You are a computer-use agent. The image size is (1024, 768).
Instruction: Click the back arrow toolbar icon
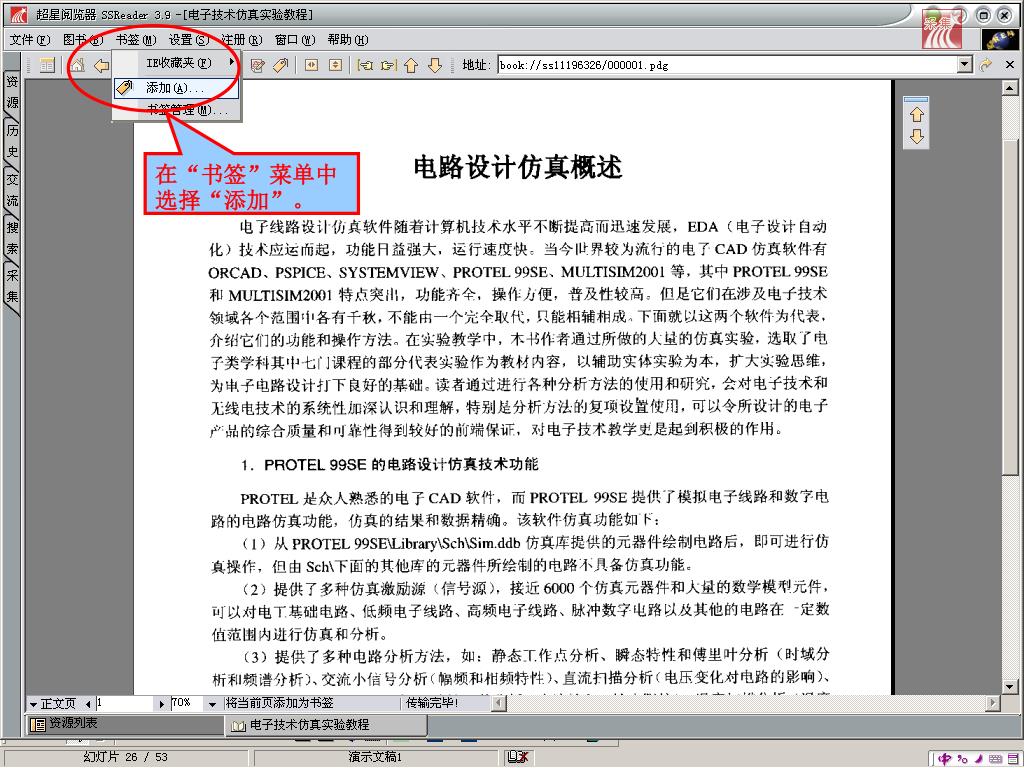click(101, 65)
